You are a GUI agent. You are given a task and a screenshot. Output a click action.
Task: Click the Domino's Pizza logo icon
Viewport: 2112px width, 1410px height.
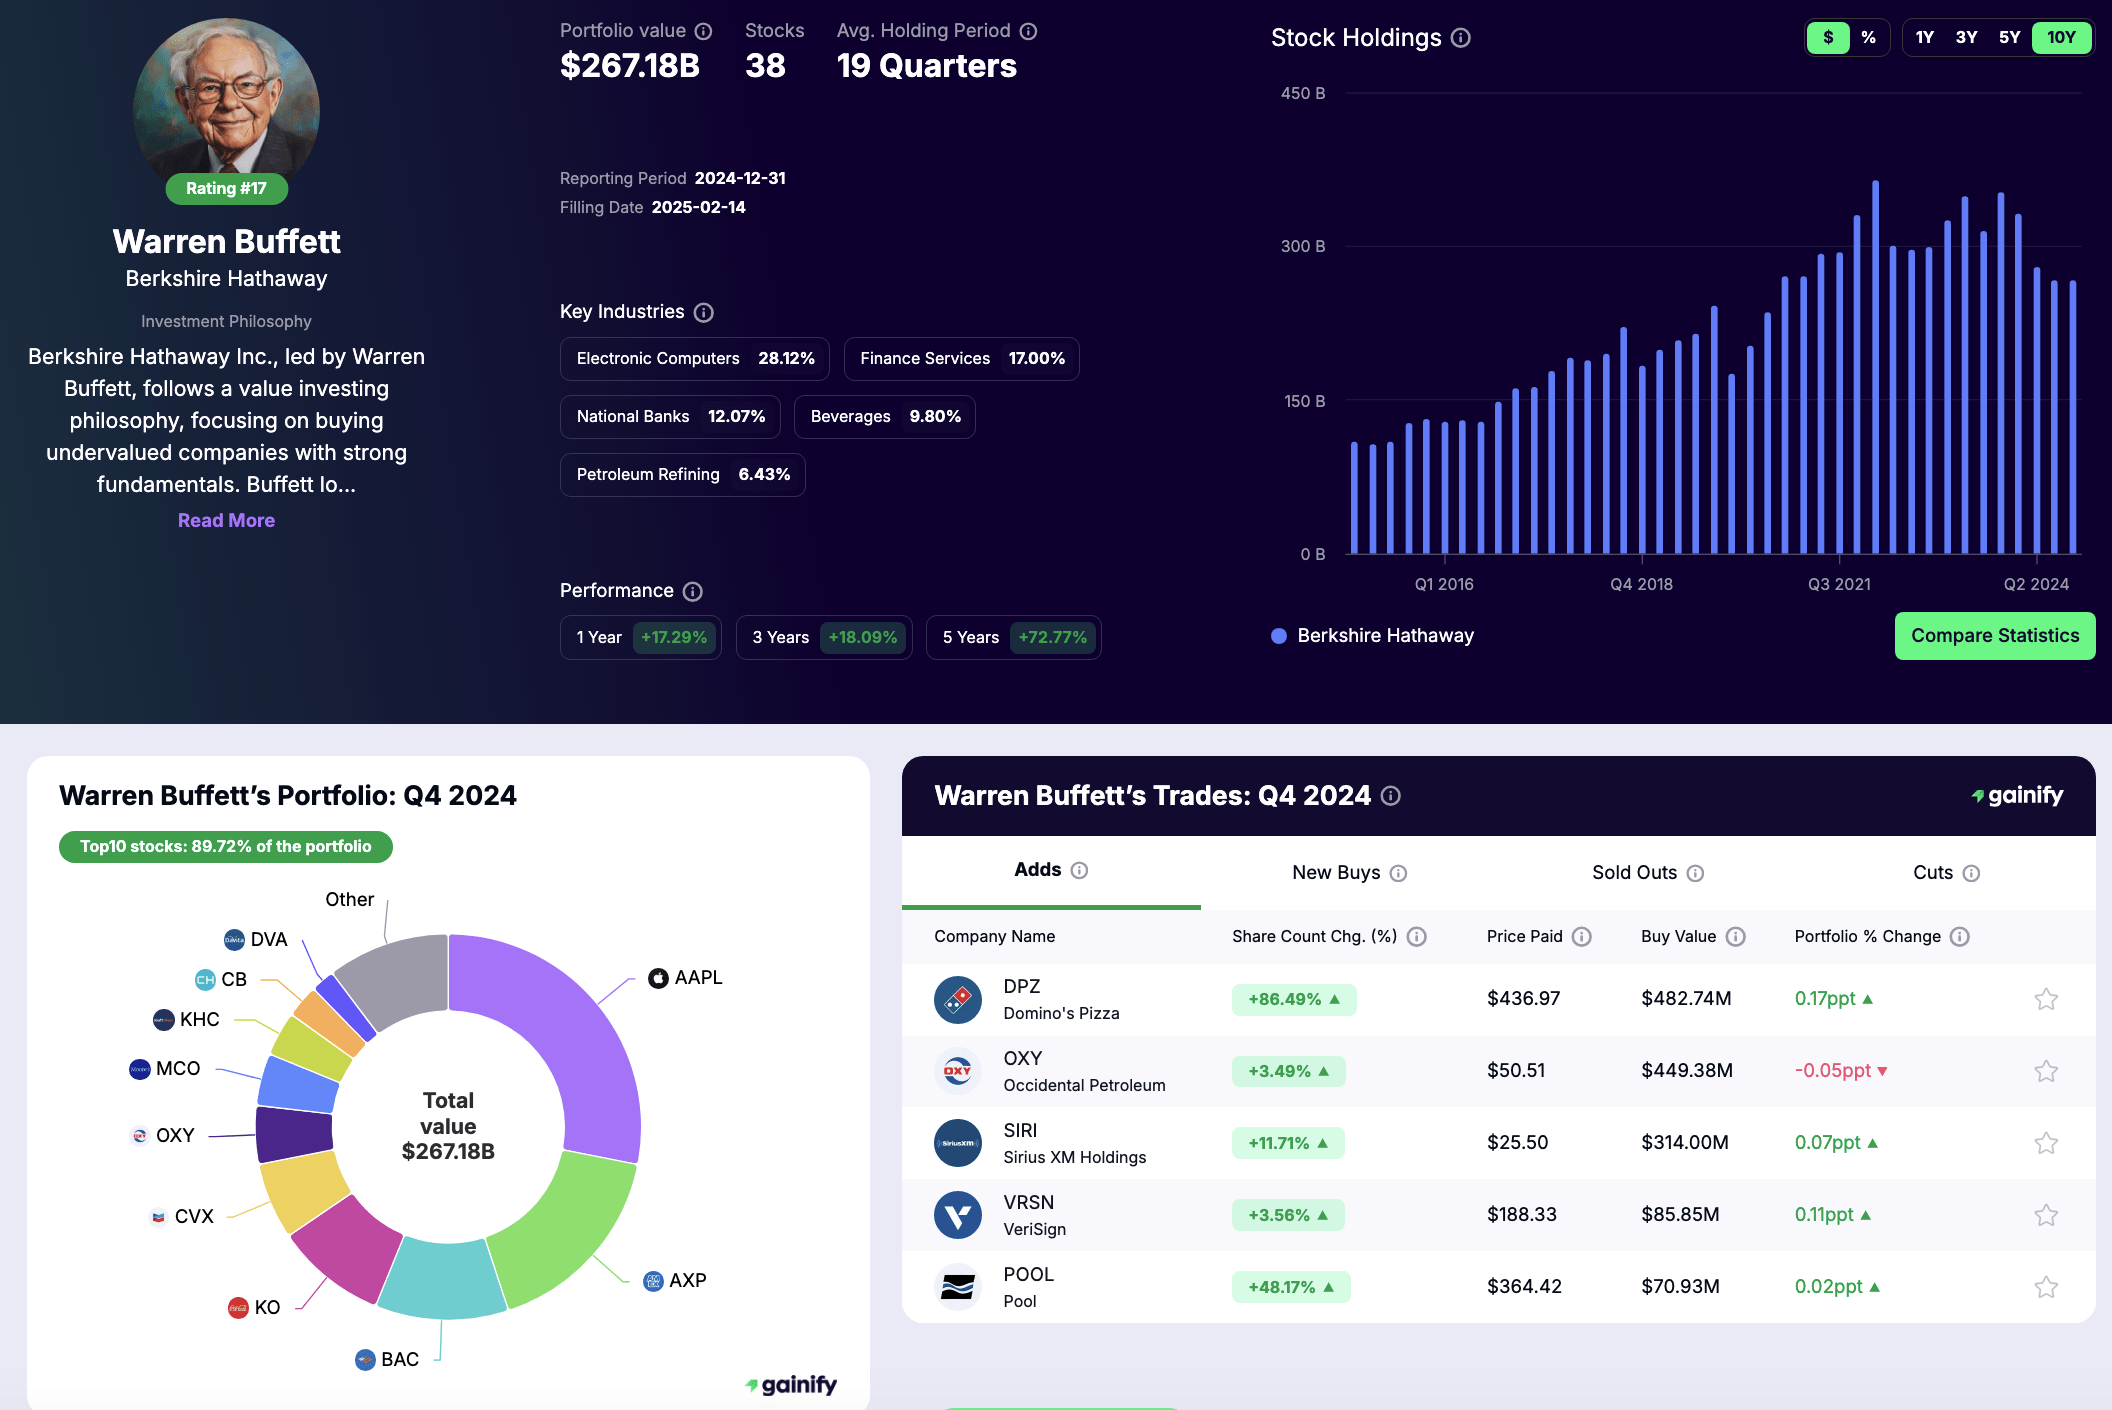(958, 999)
